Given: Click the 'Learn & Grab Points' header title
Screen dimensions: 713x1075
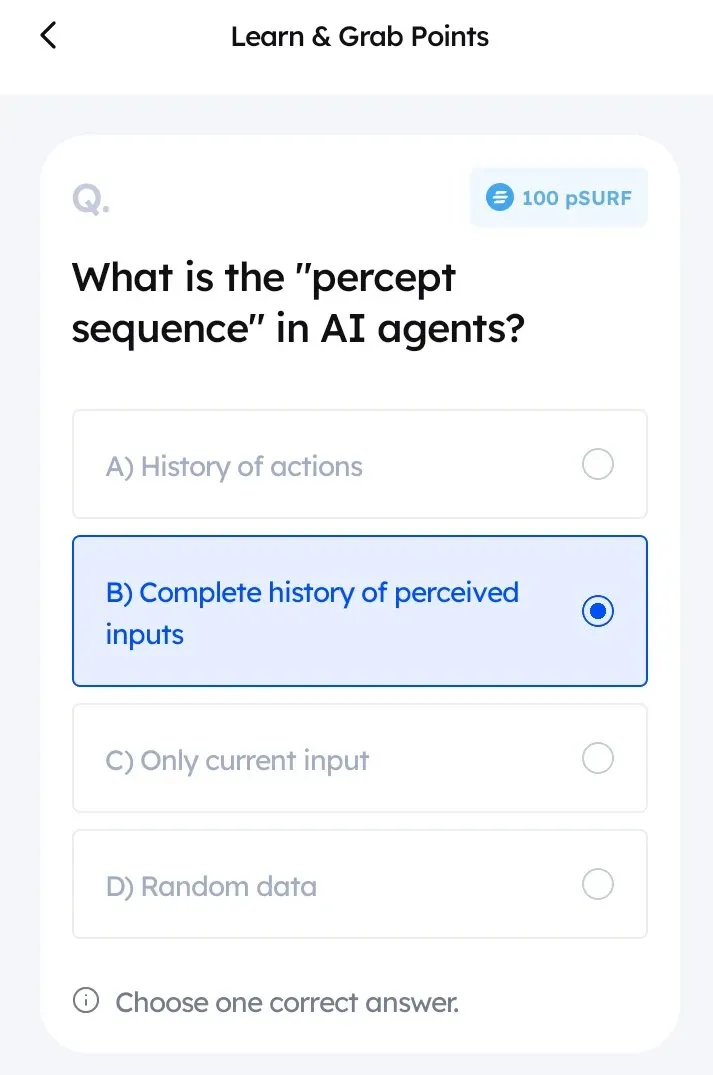Looking at the screenshot, I should click(x=359, y=37).
